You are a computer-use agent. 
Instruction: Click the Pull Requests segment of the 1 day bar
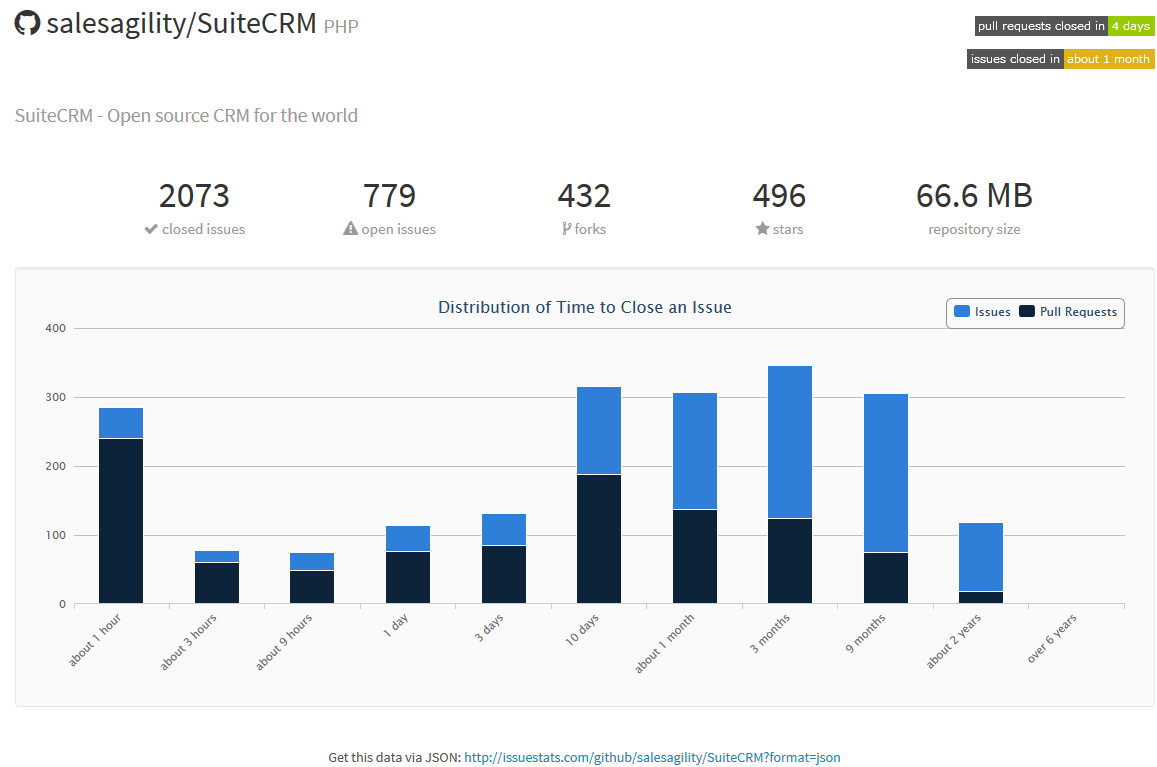[x=408, y=577]
